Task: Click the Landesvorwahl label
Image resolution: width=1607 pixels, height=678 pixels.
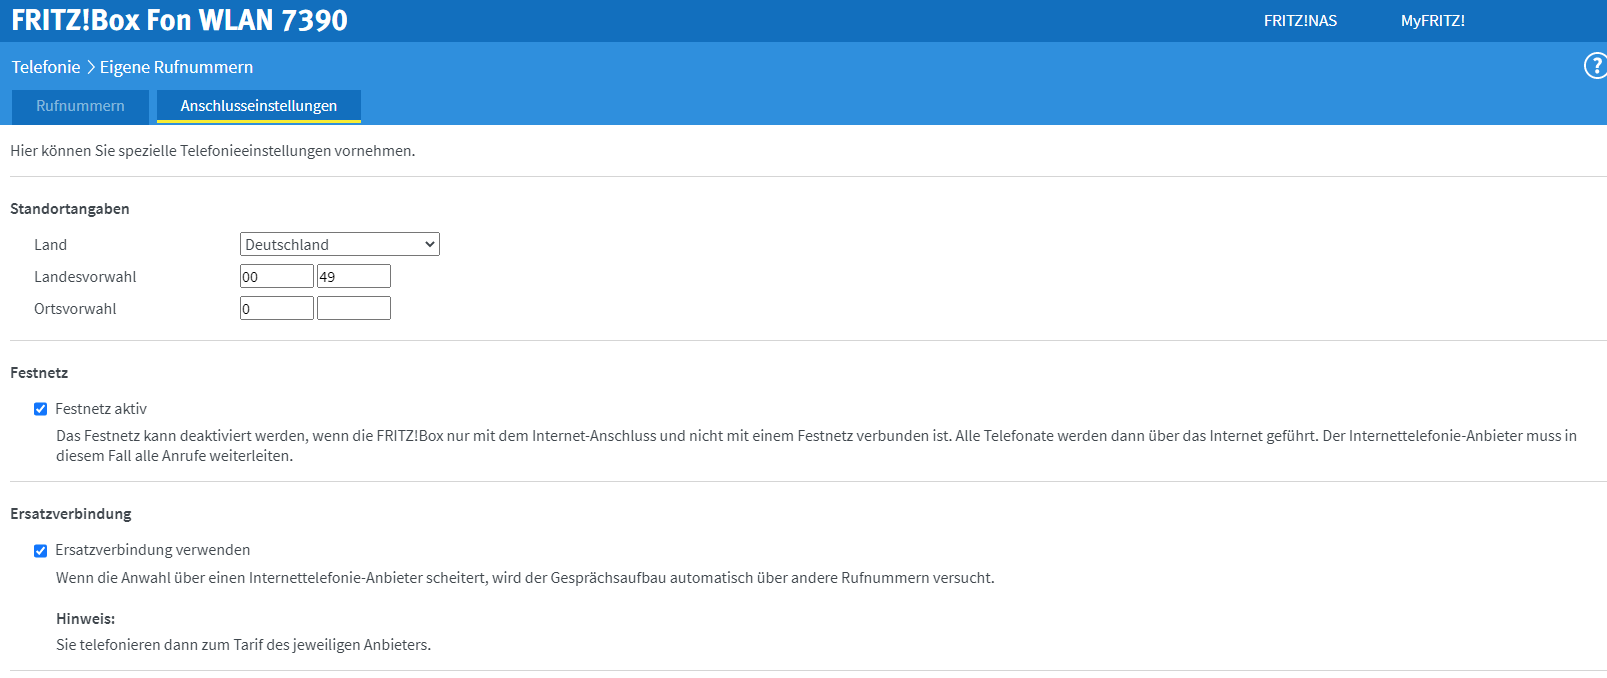Action: 85,277
